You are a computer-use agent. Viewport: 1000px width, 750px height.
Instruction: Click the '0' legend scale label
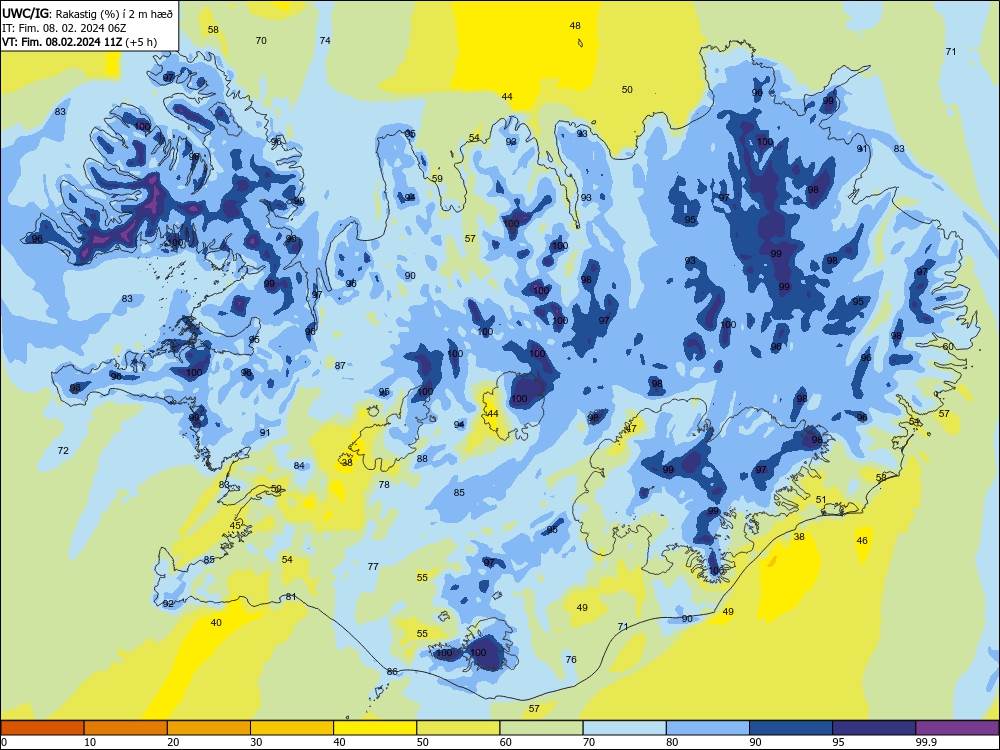point(4,742)
